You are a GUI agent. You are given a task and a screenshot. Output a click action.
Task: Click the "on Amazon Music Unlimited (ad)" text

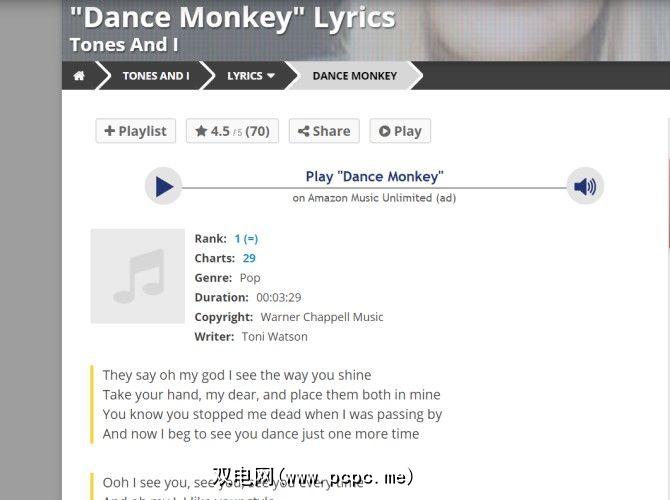coord(374,198)
